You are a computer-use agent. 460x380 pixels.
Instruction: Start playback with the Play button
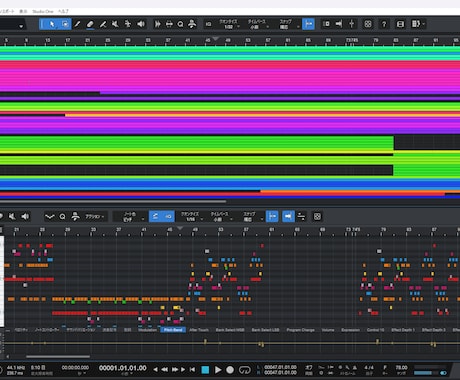click(x=218, y=370)
